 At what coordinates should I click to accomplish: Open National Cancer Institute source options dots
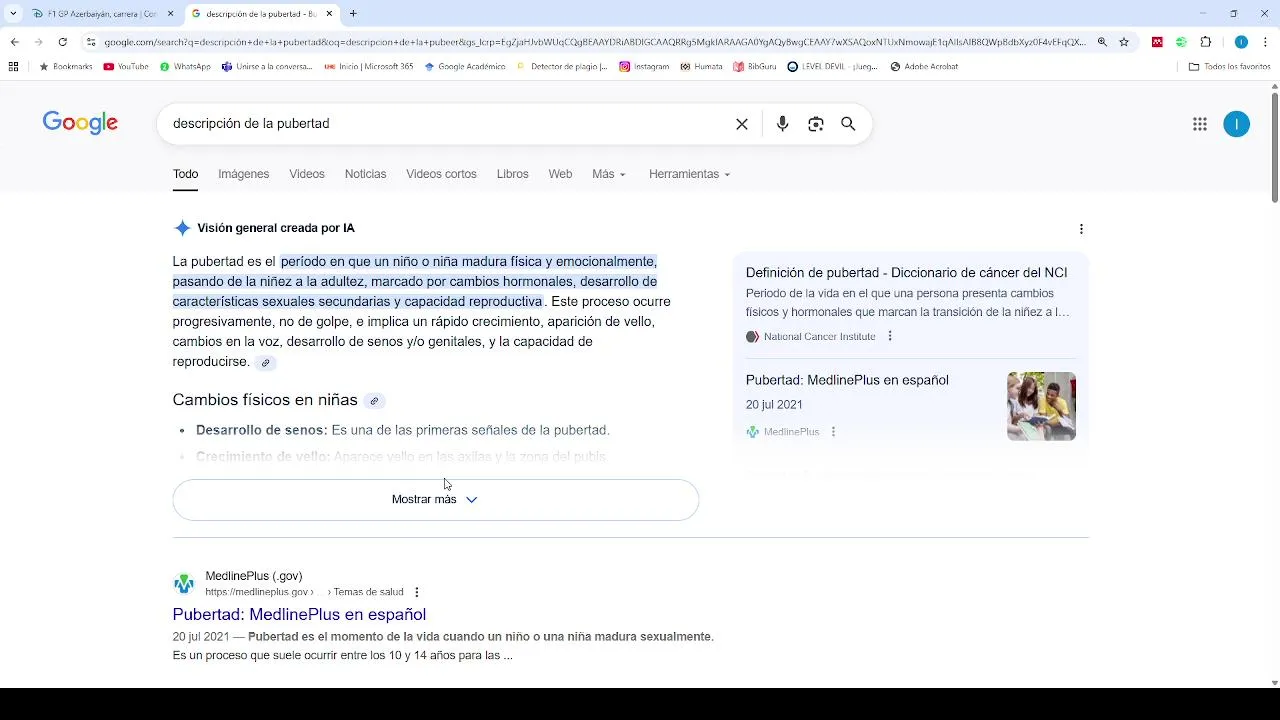pos(890,336)
